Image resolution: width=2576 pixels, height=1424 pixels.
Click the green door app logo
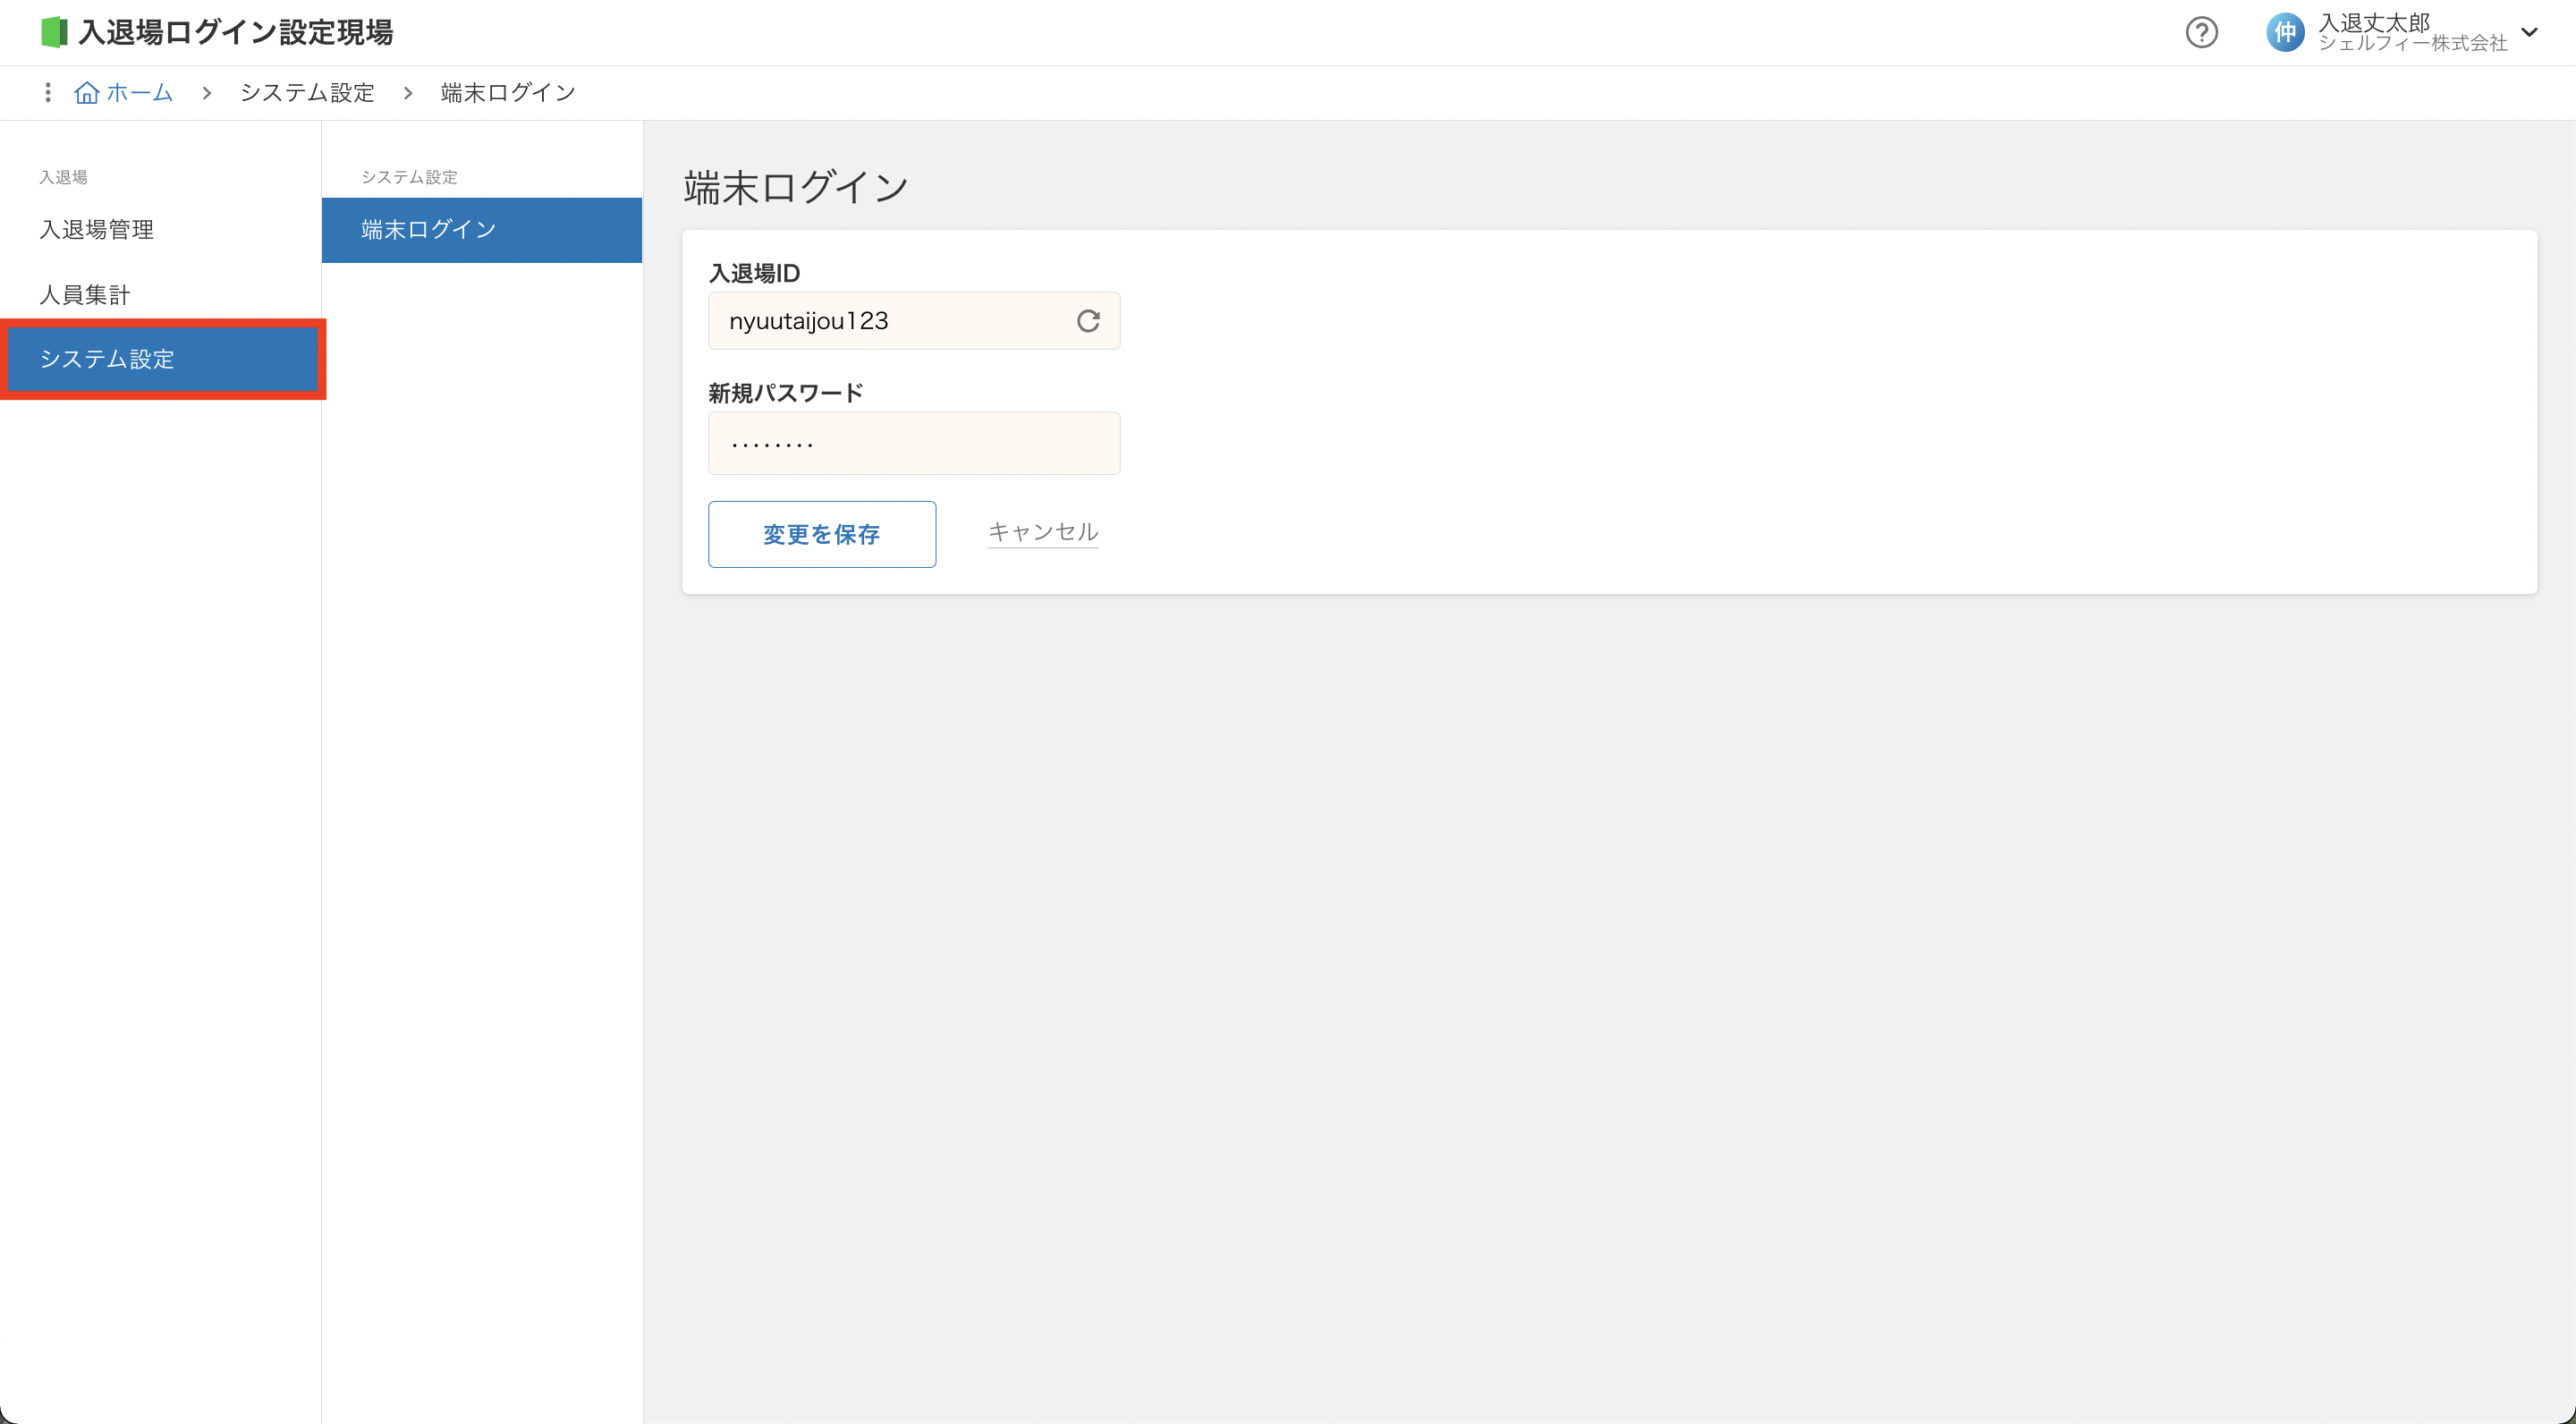click(53, 32)
